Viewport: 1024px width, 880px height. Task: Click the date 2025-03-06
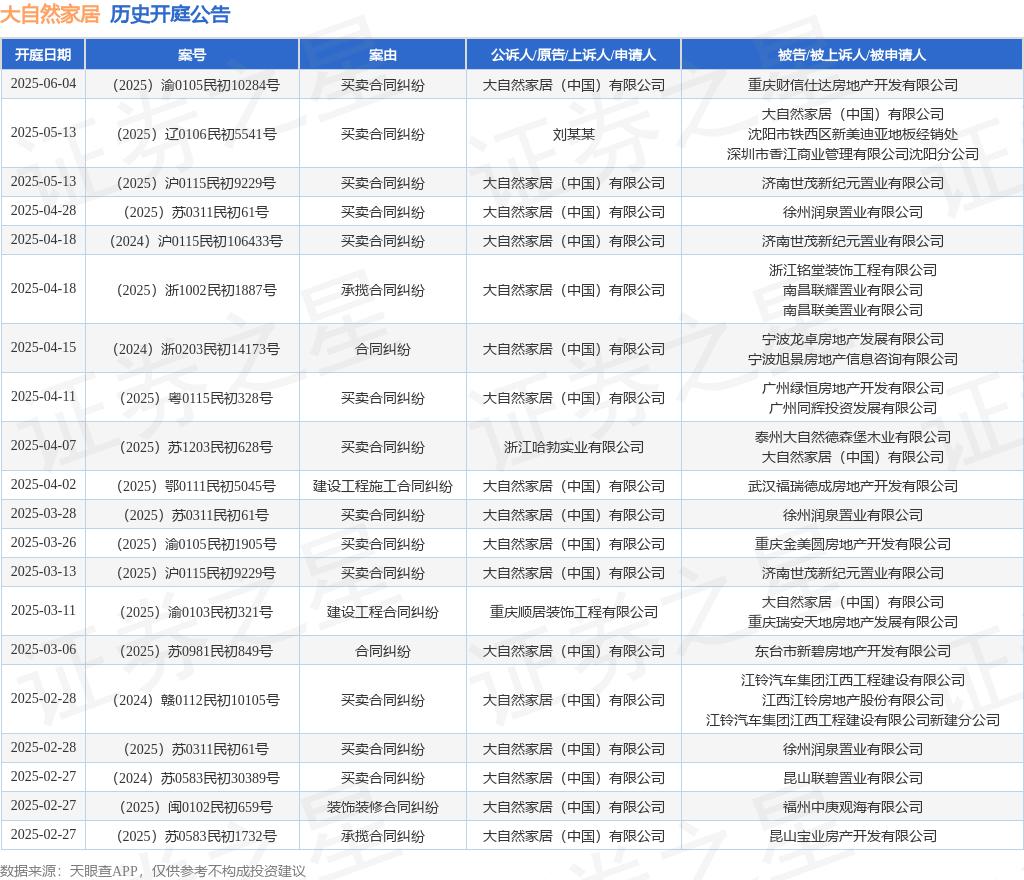[43, 650]
